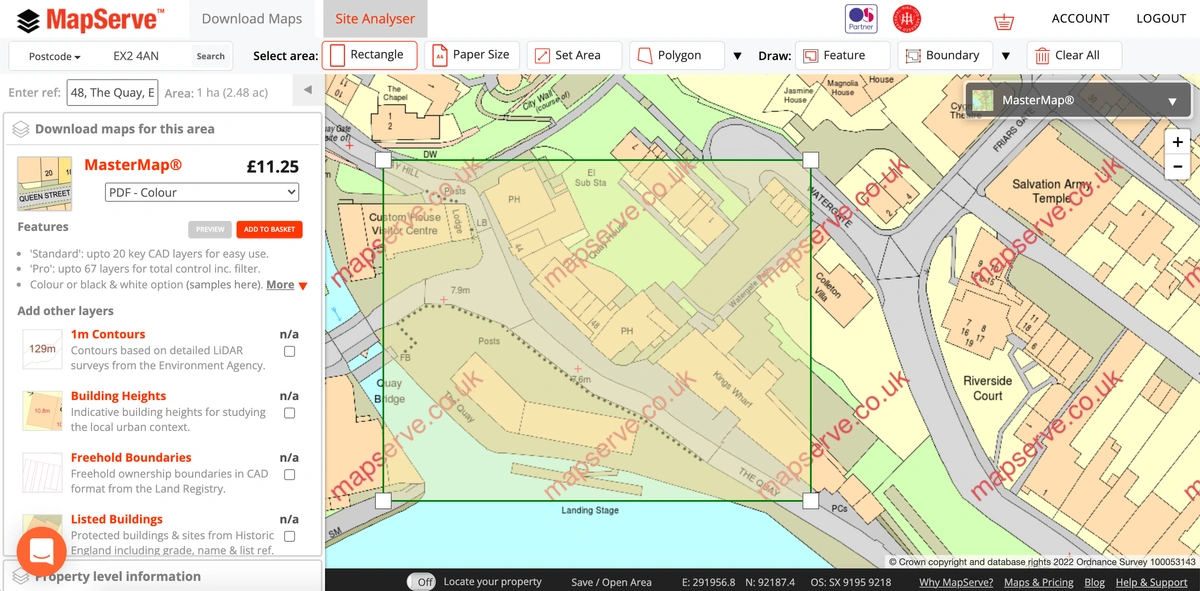Click the MasterMap® product title
Image resolution: width=1200 pixels, height=591 pixels.
point(133,165)
